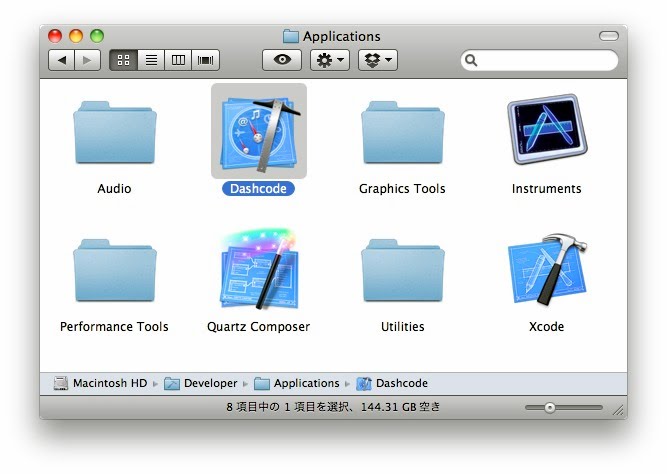Switch to list view mode

click(x=151, y=60)
